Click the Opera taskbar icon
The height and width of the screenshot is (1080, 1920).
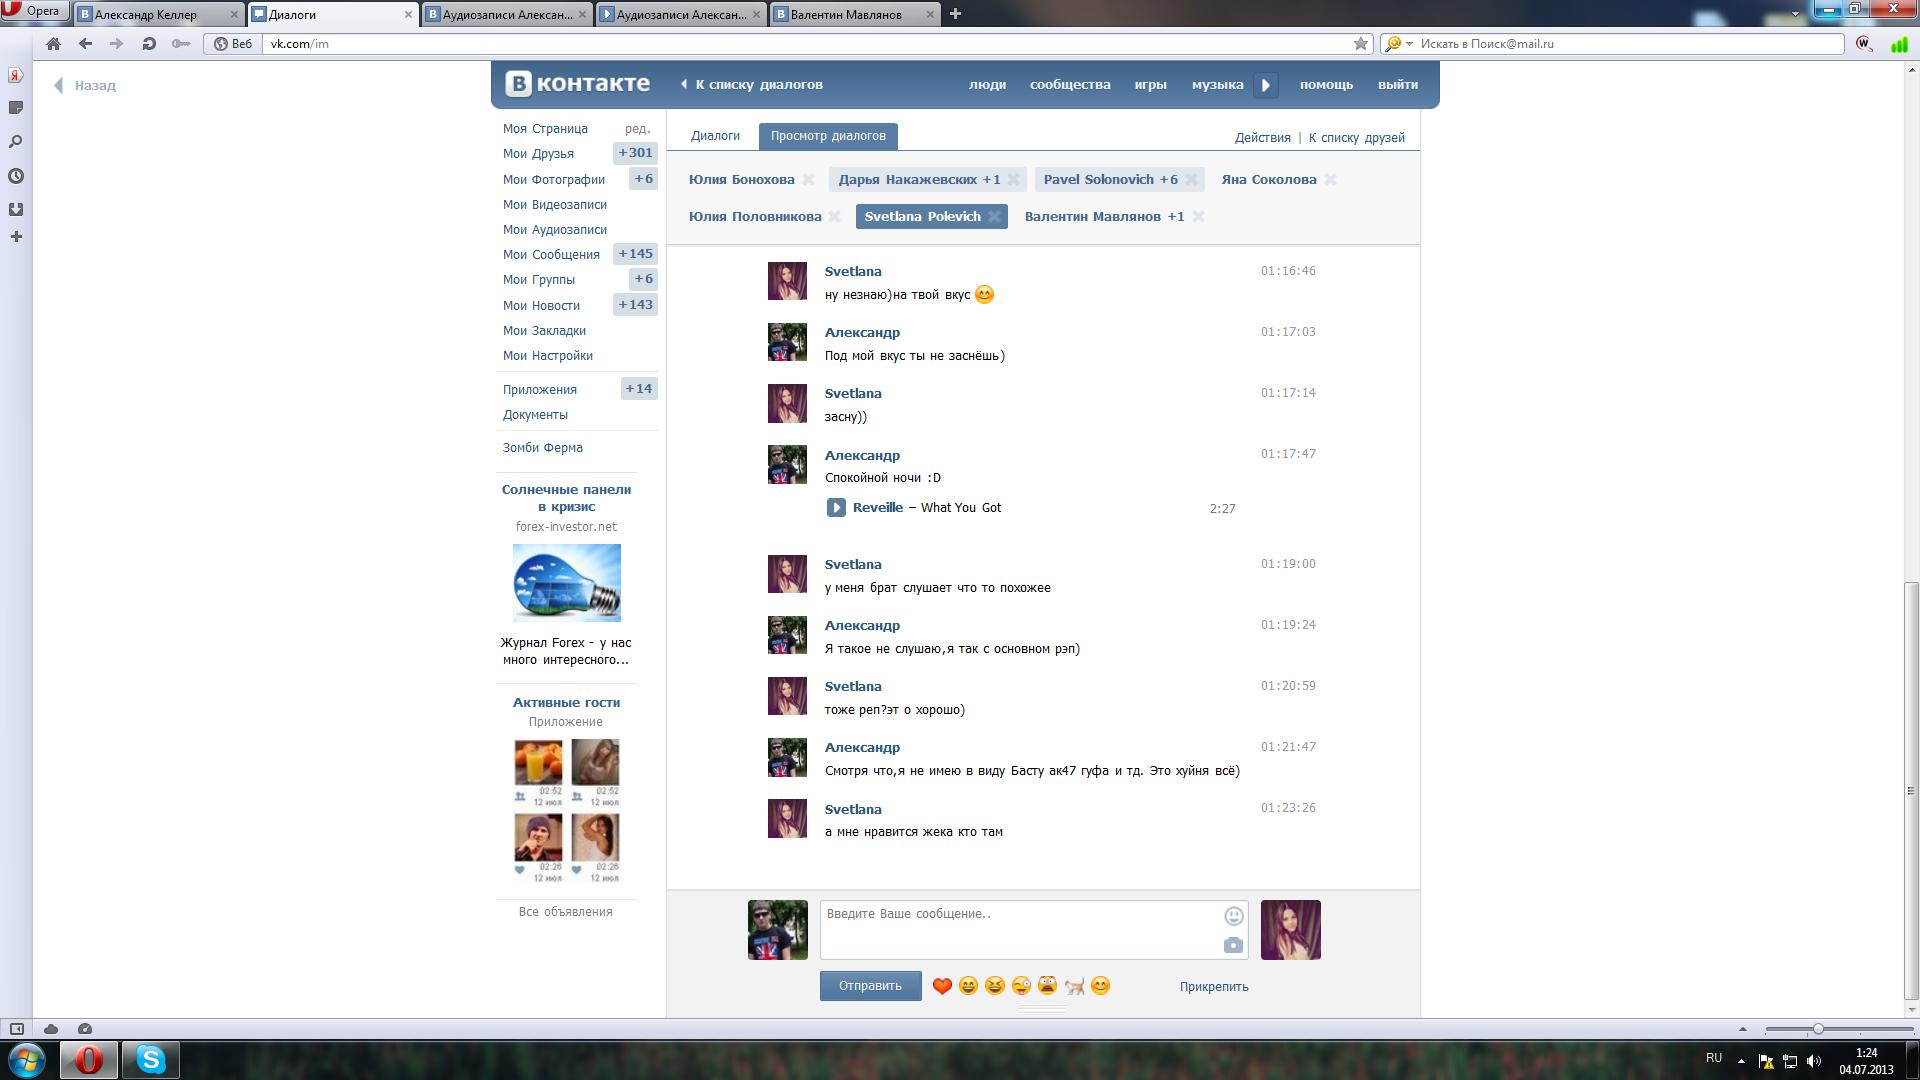[x=88, y=1060]
